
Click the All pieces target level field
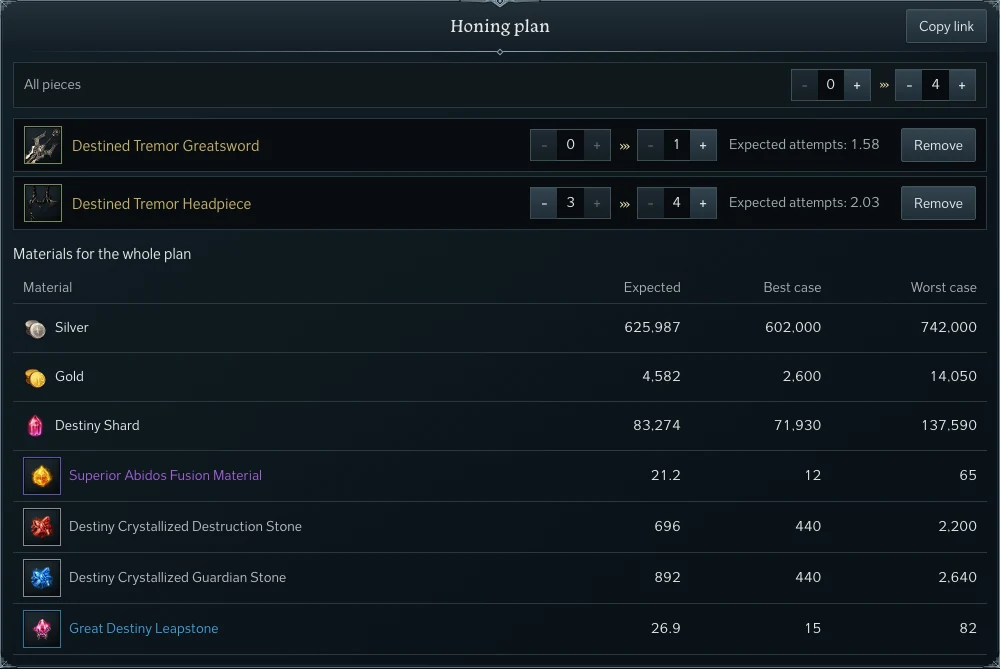coord(935,85)
